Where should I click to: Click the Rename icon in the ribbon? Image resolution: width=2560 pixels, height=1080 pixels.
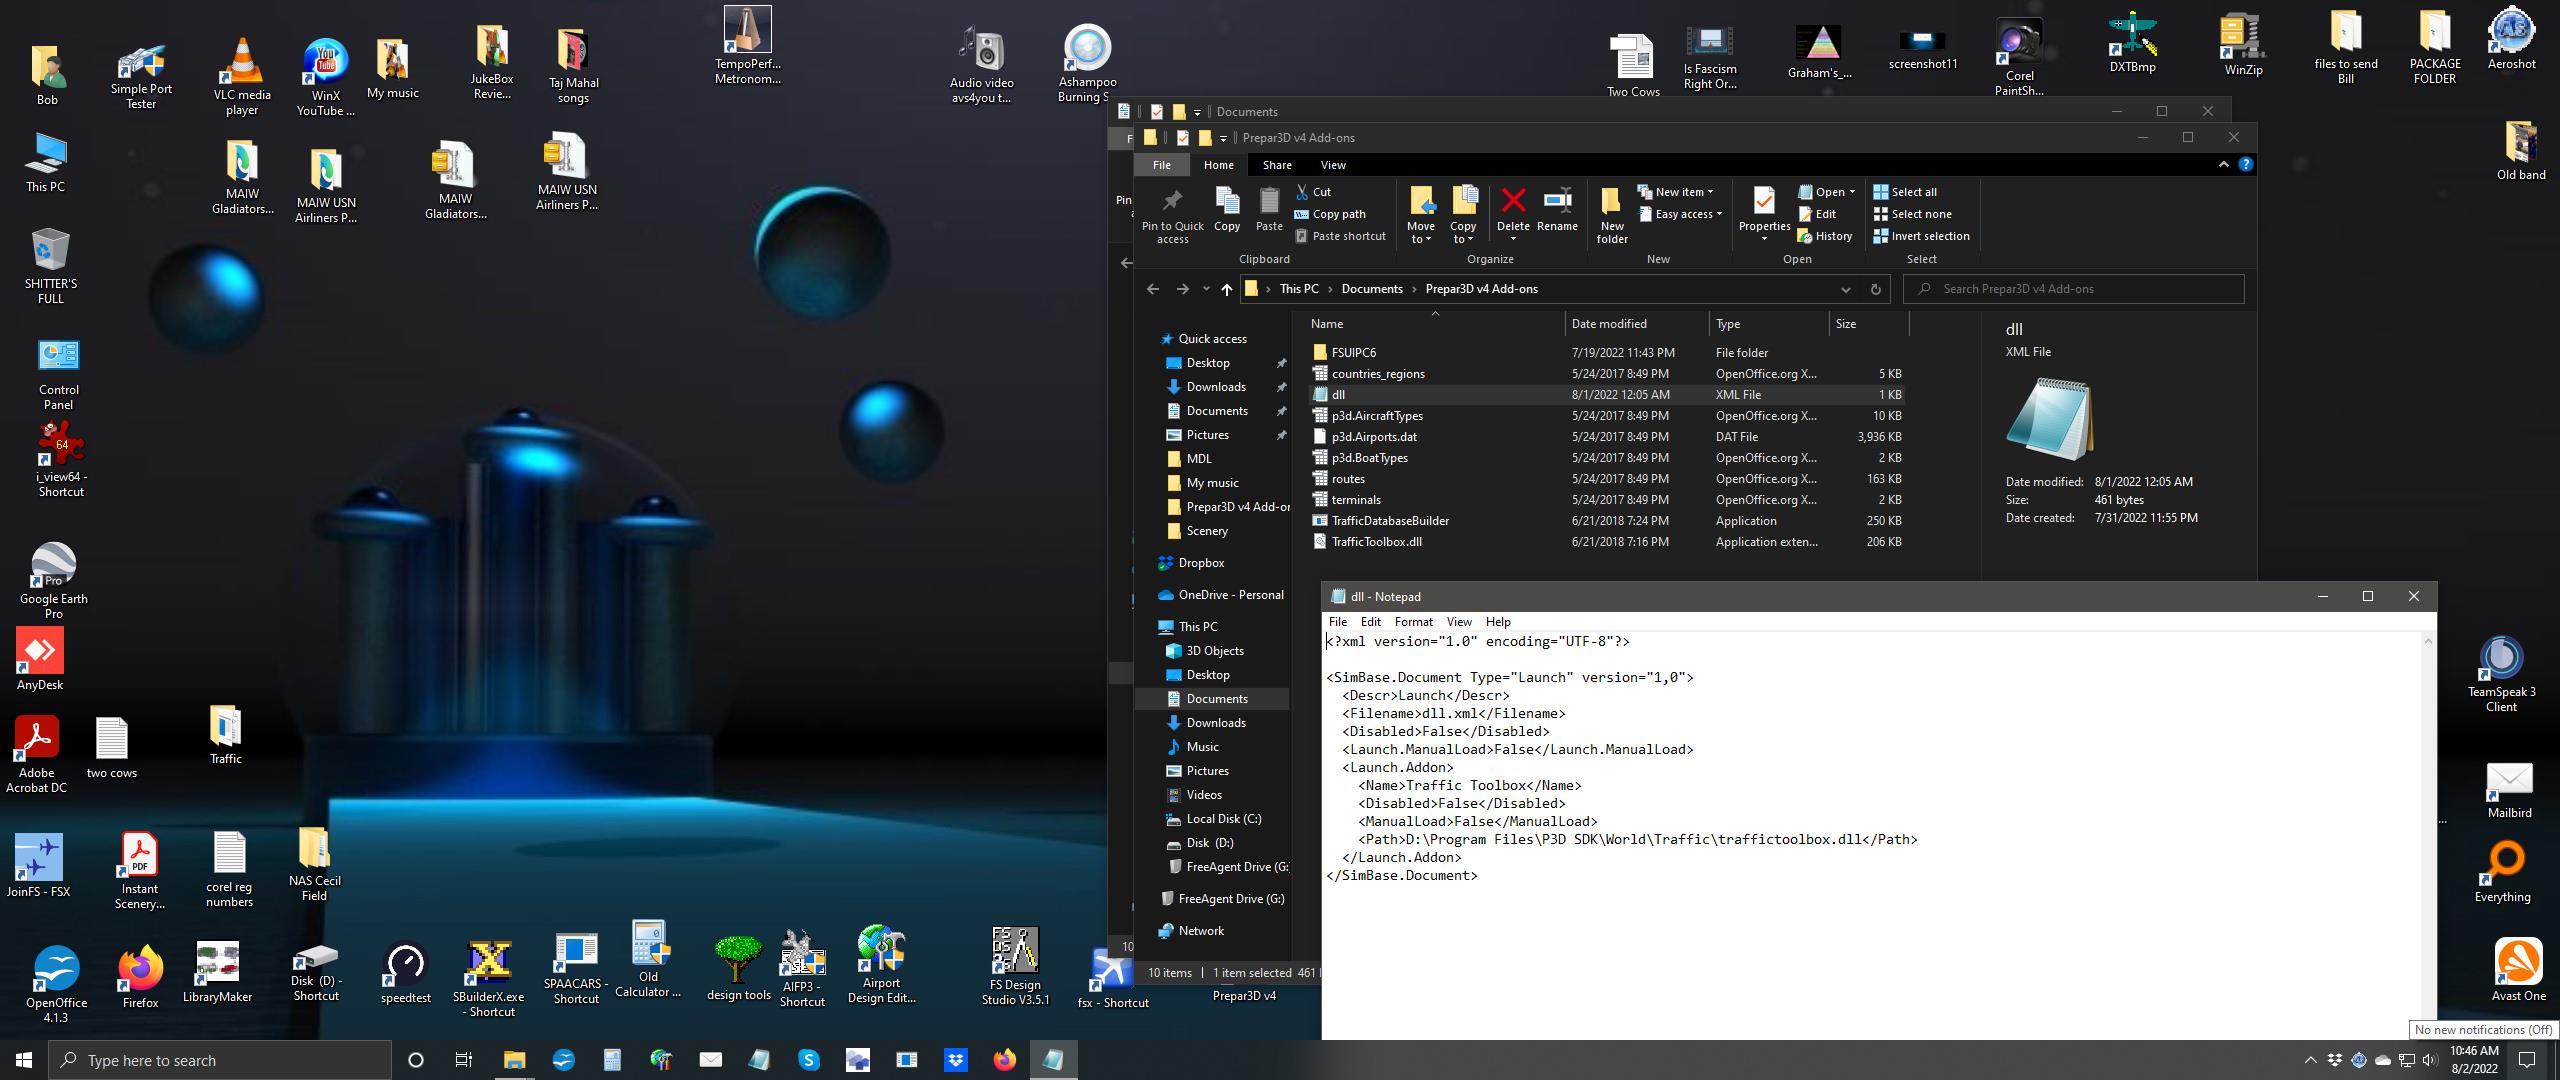1557,203
